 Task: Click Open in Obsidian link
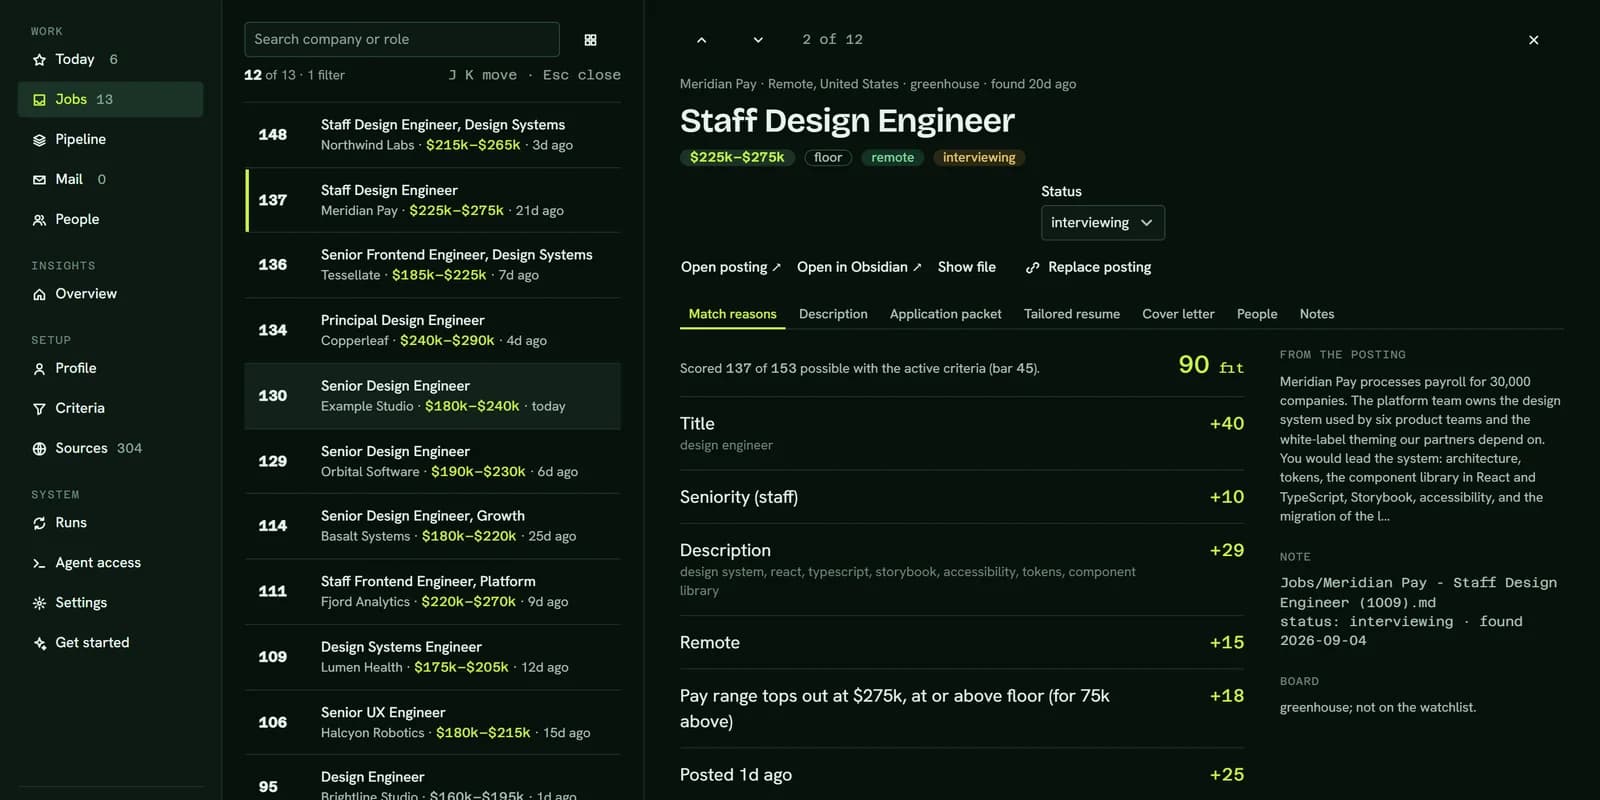pos(859,267)
